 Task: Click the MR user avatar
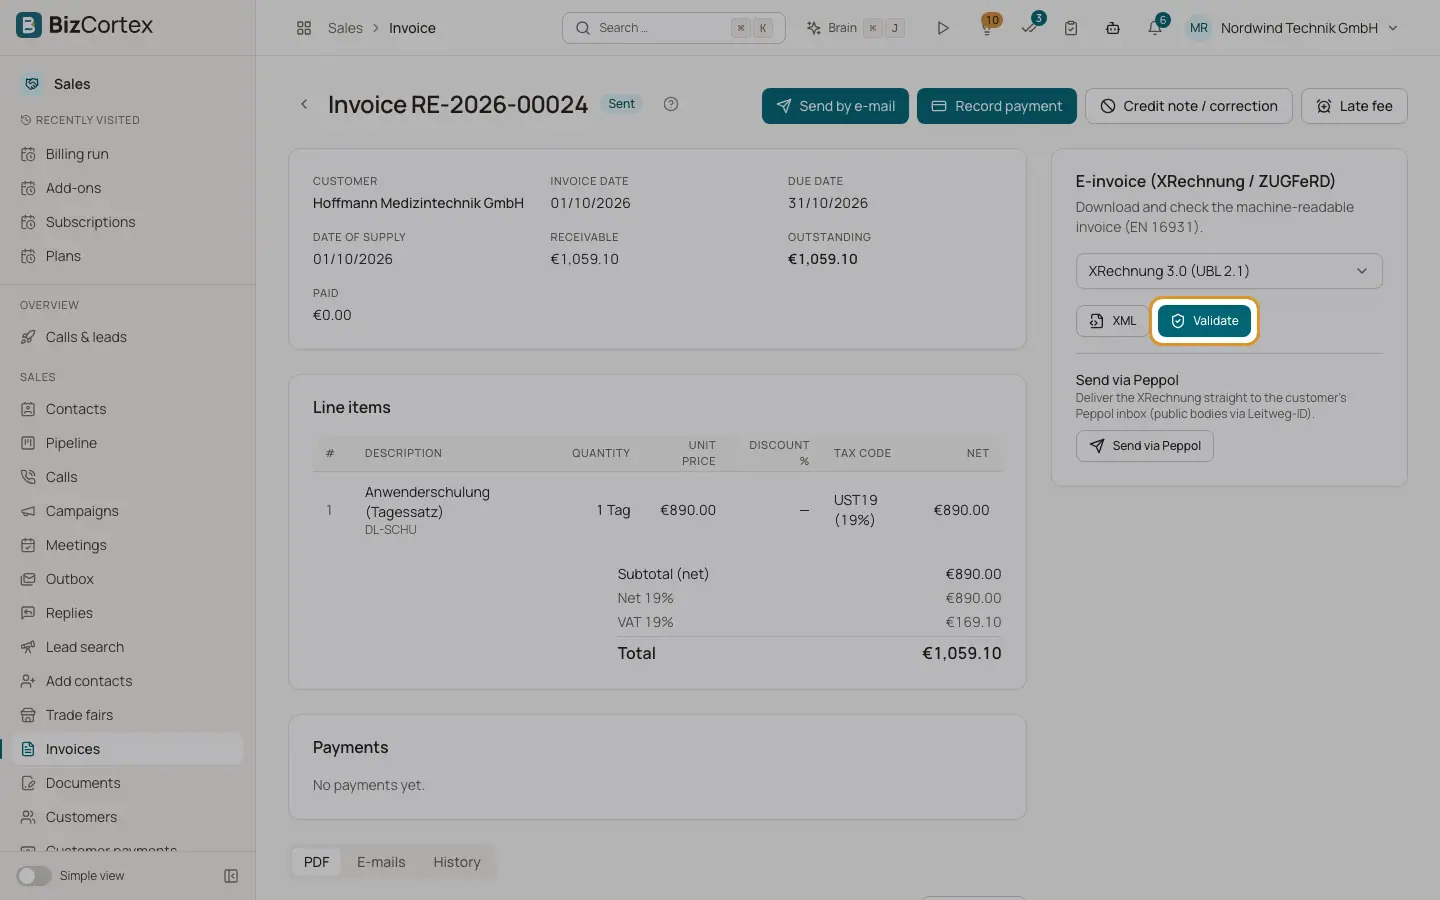tap(1199, 28)
